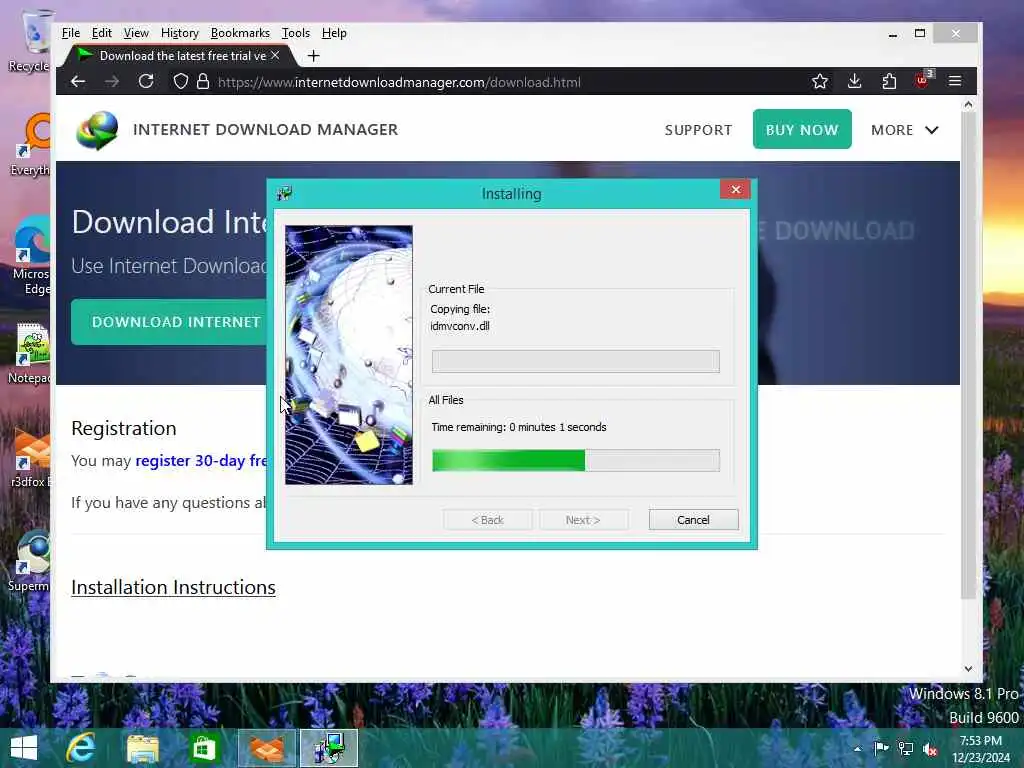Click the page scrollbar up arrow

(x=968, y=104)
